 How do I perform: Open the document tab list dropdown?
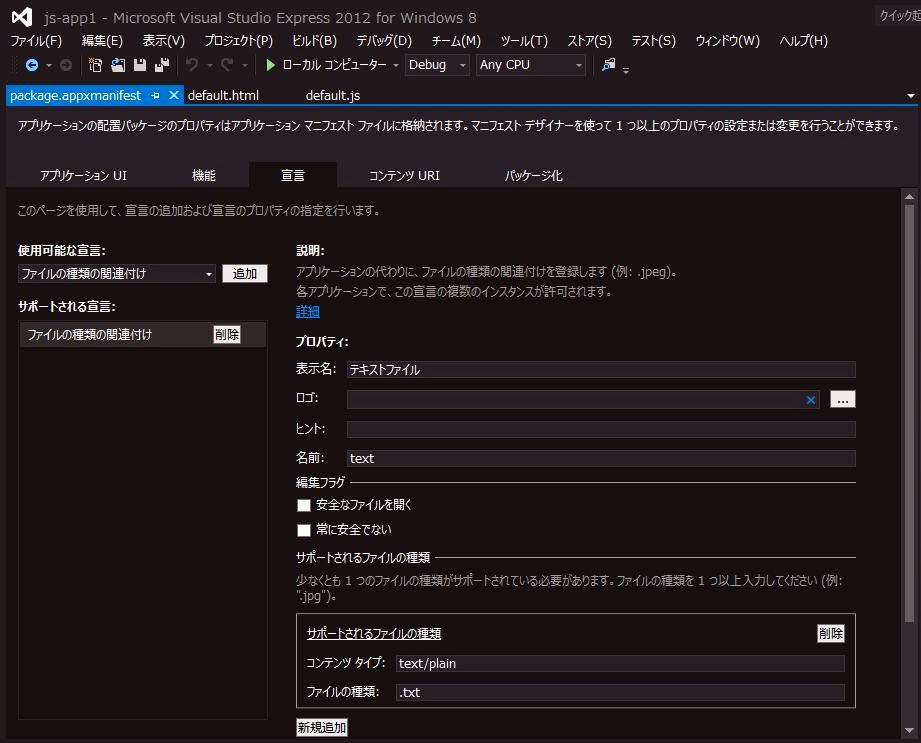[910, 96]
